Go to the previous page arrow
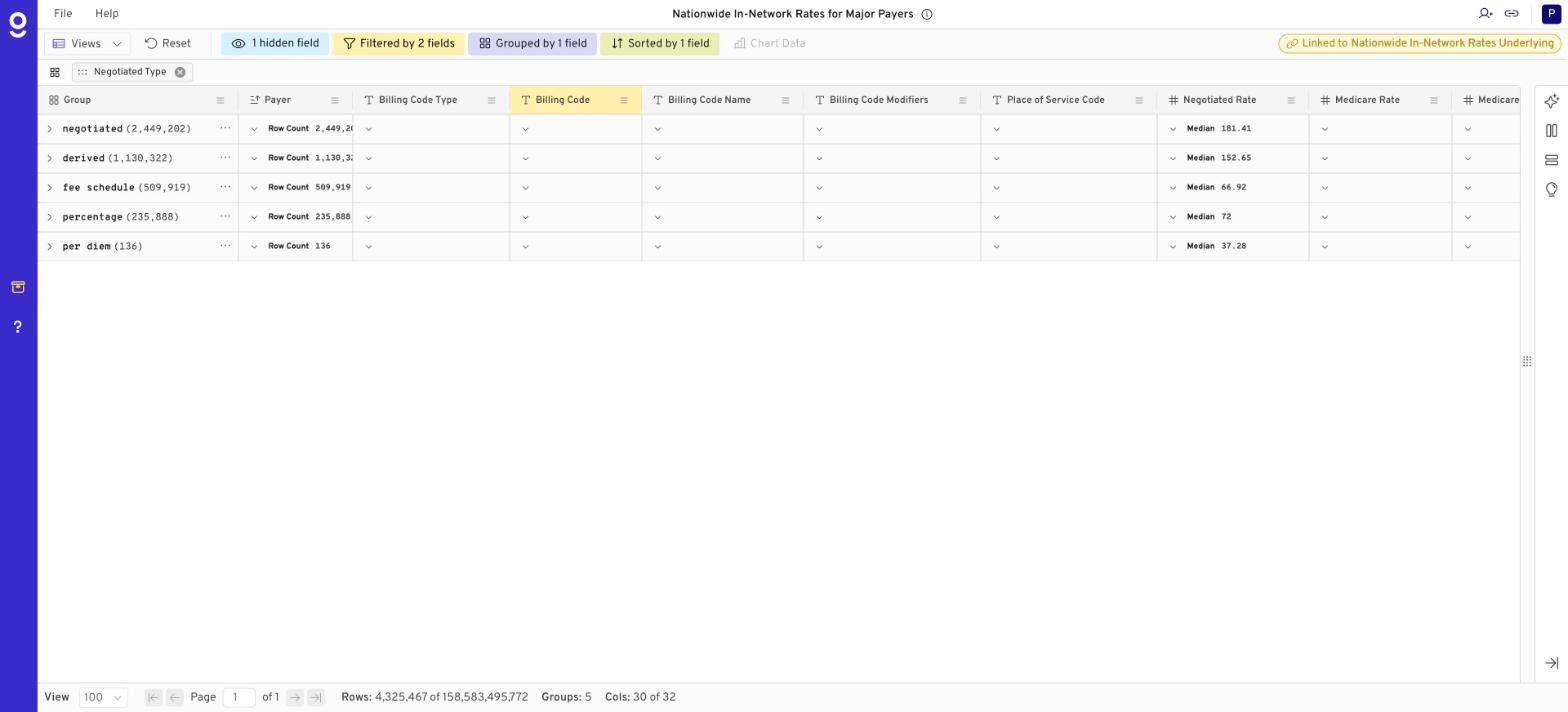 tap(174, 697)
